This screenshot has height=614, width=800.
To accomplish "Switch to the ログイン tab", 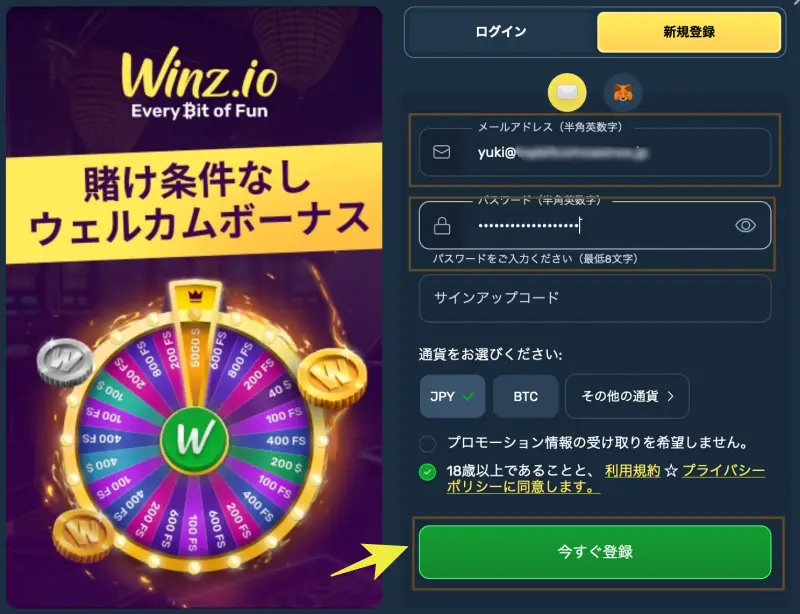I will point(501,32).
